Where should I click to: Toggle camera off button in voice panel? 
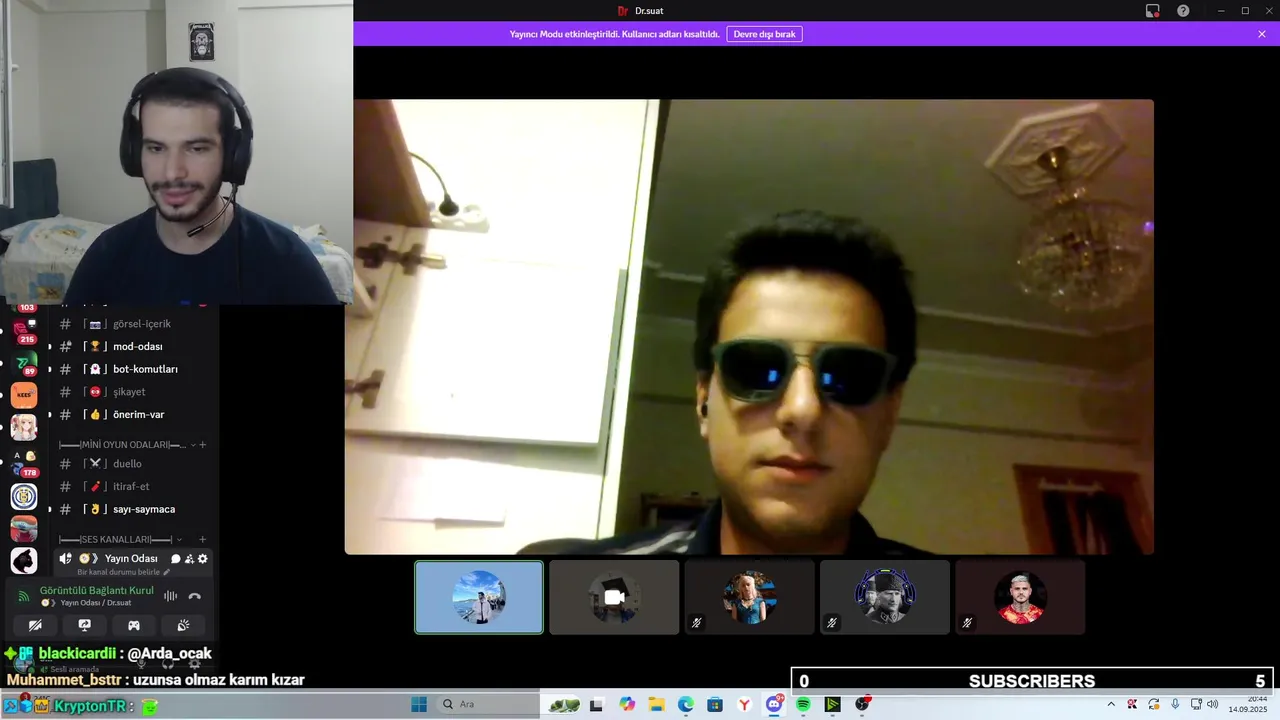click(35, 625)
